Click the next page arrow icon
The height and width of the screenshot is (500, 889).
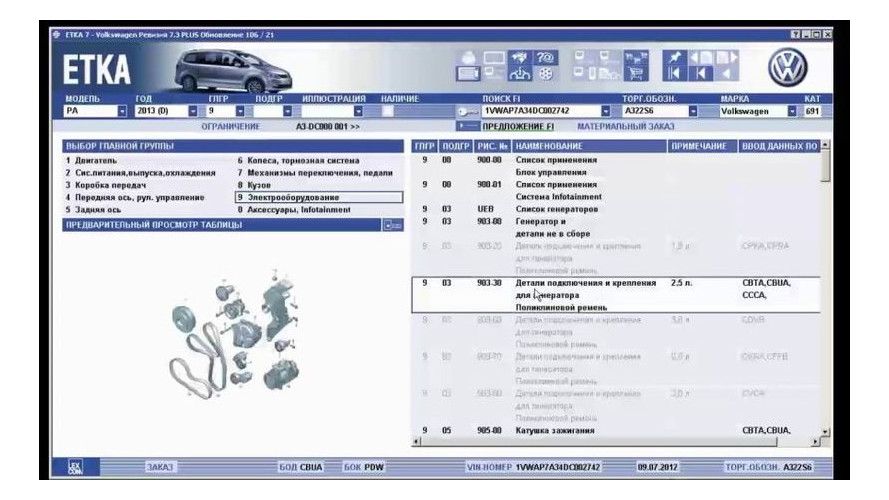pyautogui.click(x=726, y=58)
